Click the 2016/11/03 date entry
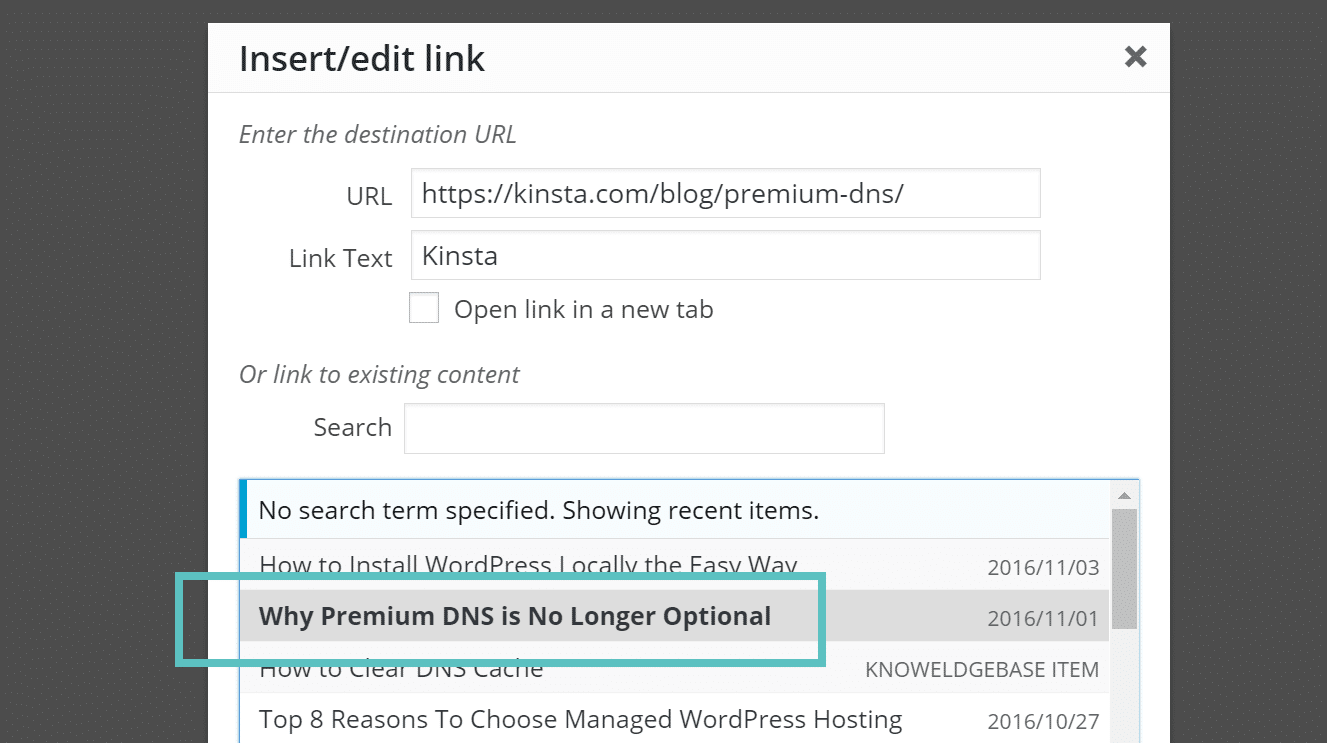Screen dimensions: 1327x743 pyautogui.click(x=1043, y=568)
